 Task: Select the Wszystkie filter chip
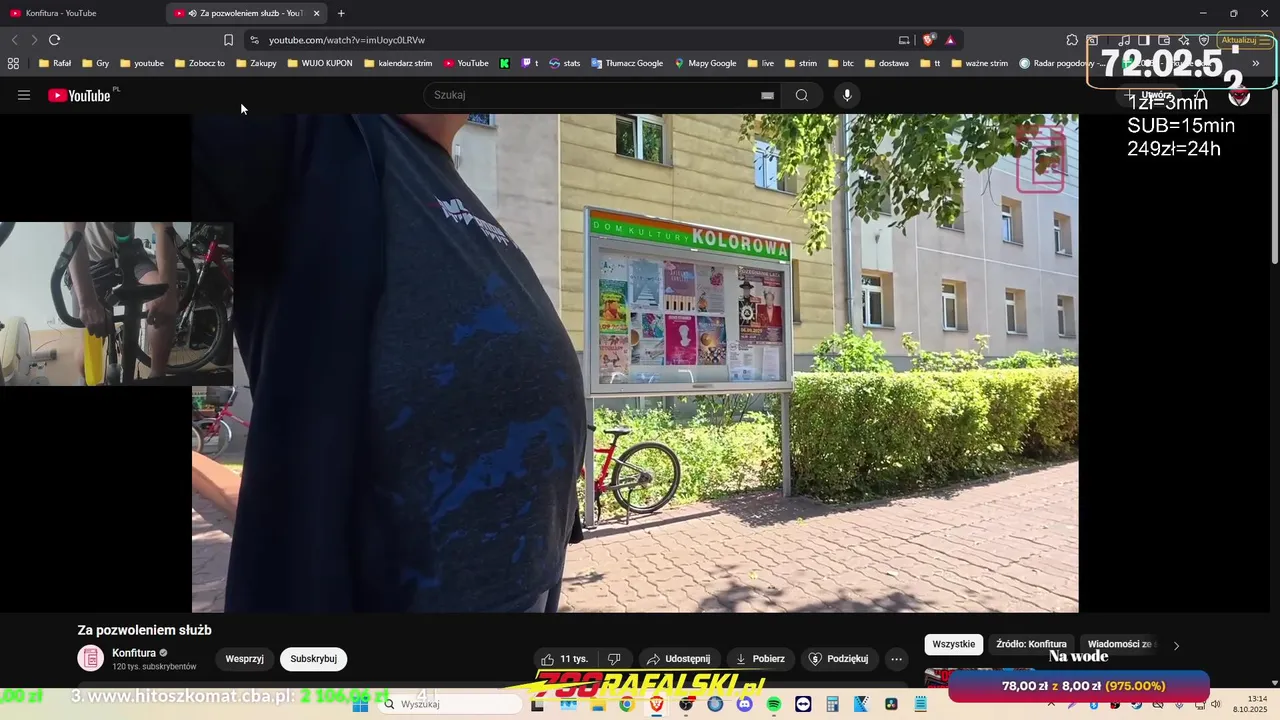coord(953,644)
